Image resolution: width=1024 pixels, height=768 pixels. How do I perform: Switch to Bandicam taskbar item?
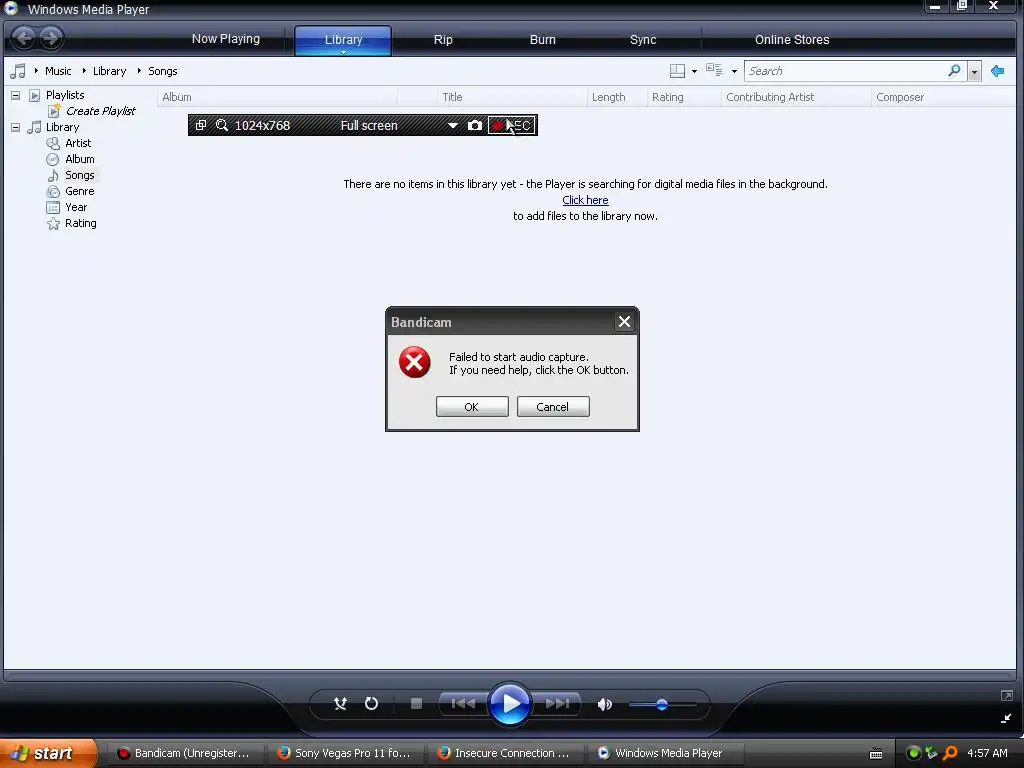coord(184,753)
